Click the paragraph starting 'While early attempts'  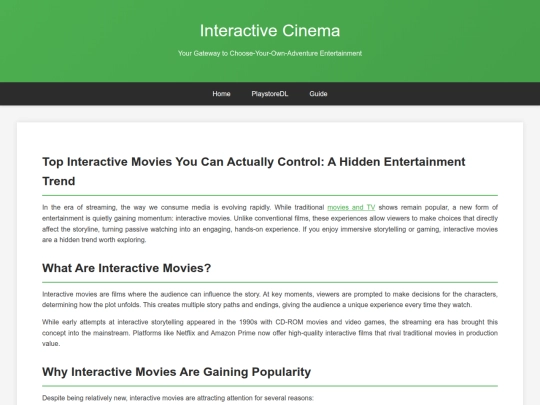(270, 333)
